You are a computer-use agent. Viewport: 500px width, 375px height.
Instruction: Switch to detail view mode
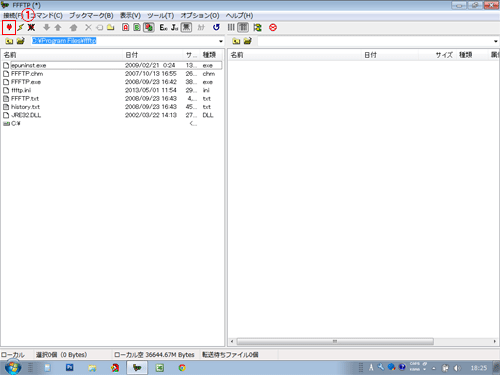243,27
